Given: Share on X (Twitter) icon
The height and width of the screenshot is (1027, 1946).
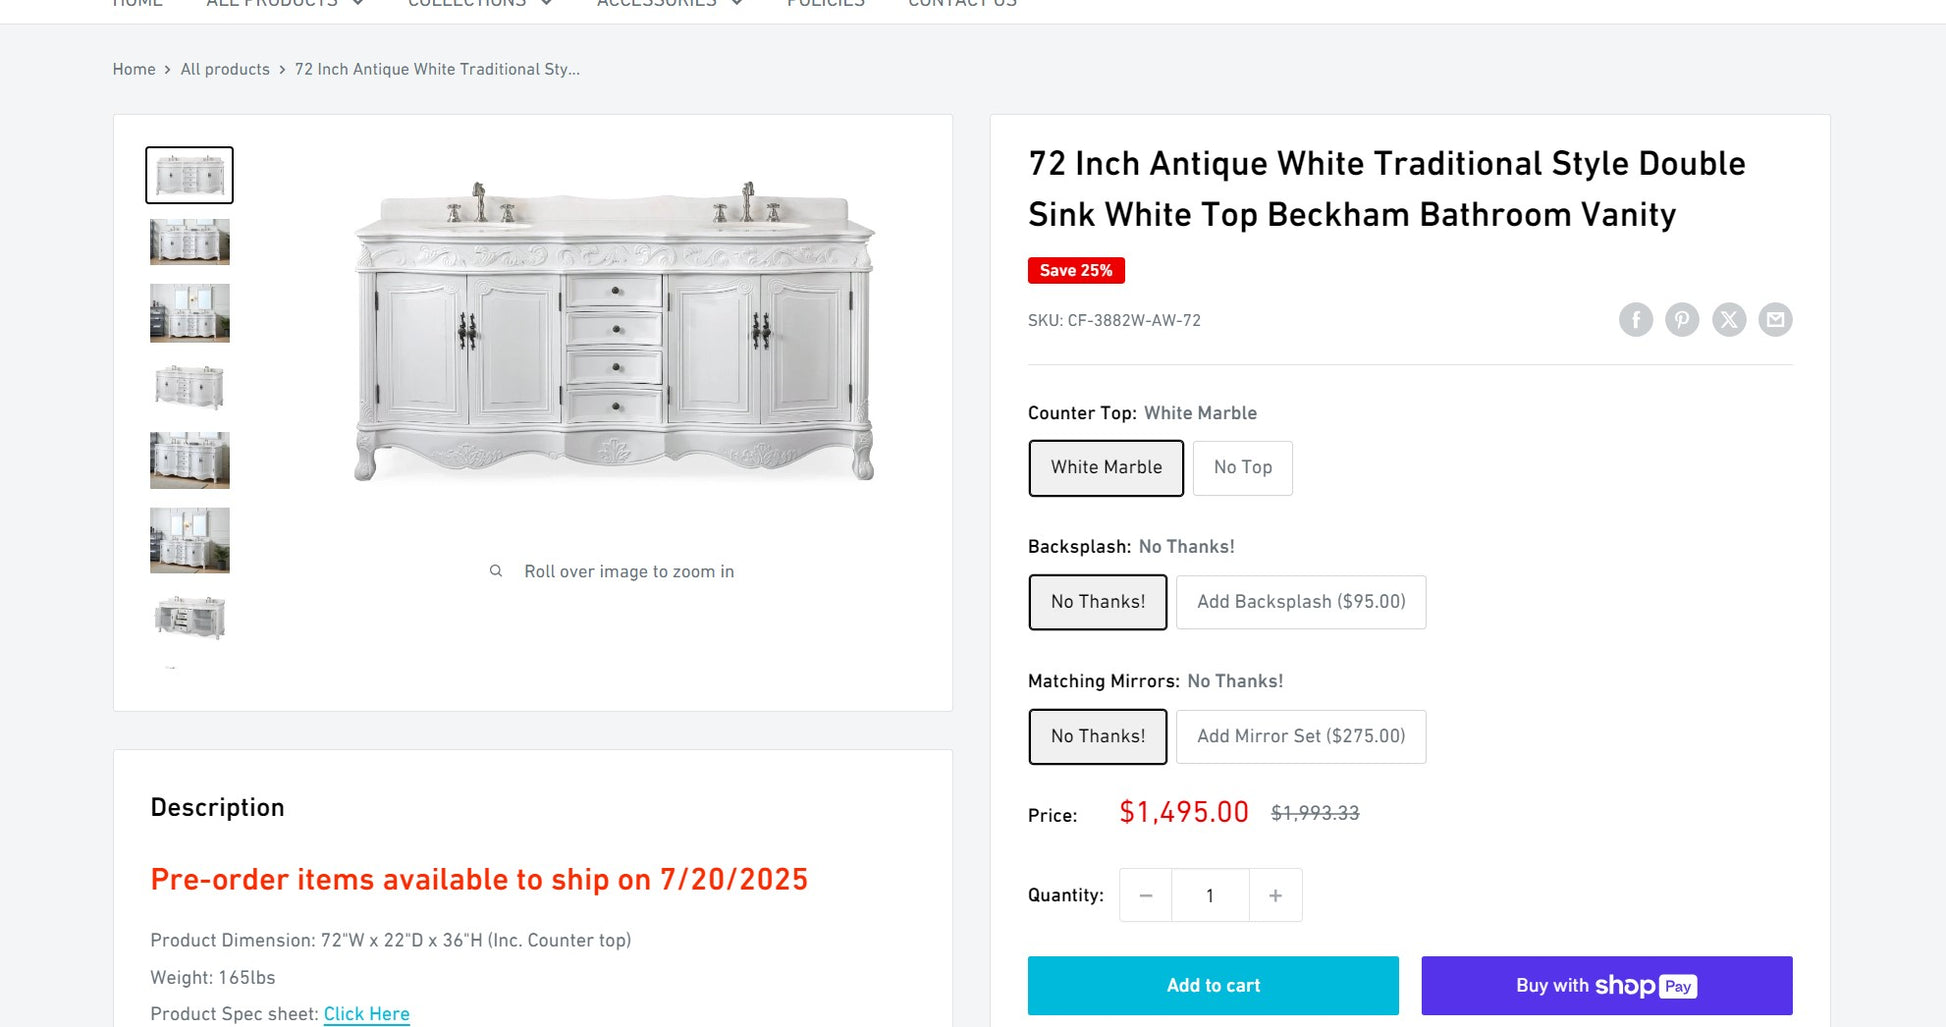Looking at the screenshot, I should click(x=1728, y=320).
